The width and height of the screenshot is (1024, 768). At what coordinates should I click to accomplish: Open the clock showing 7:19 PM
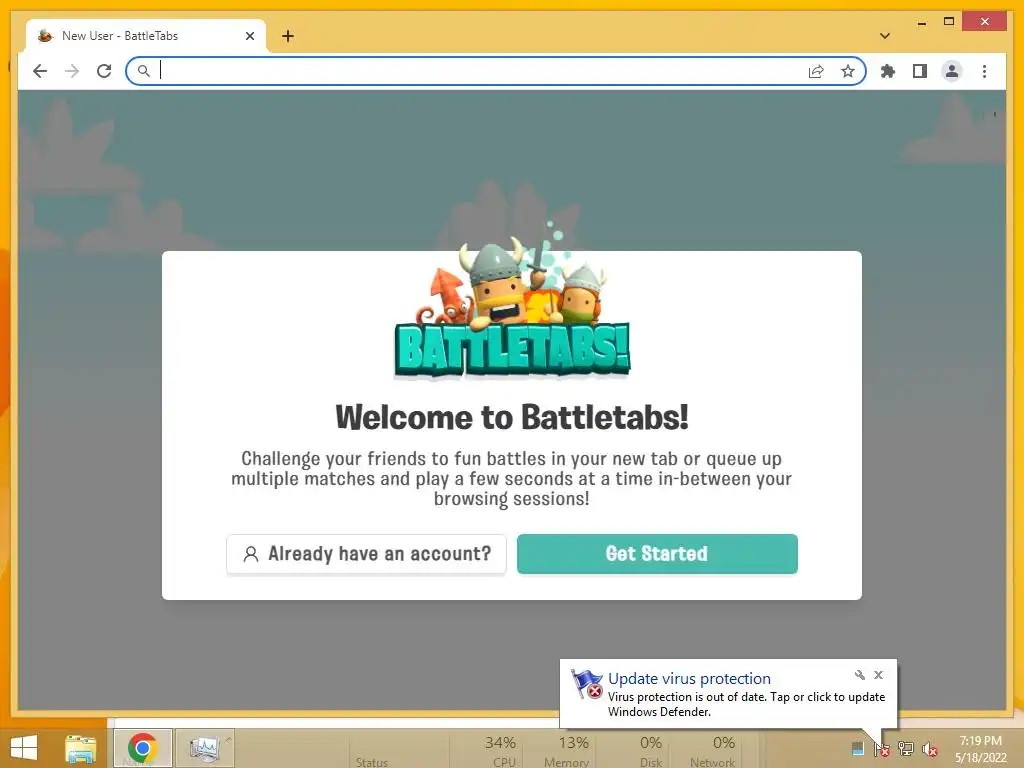point(980,749)
